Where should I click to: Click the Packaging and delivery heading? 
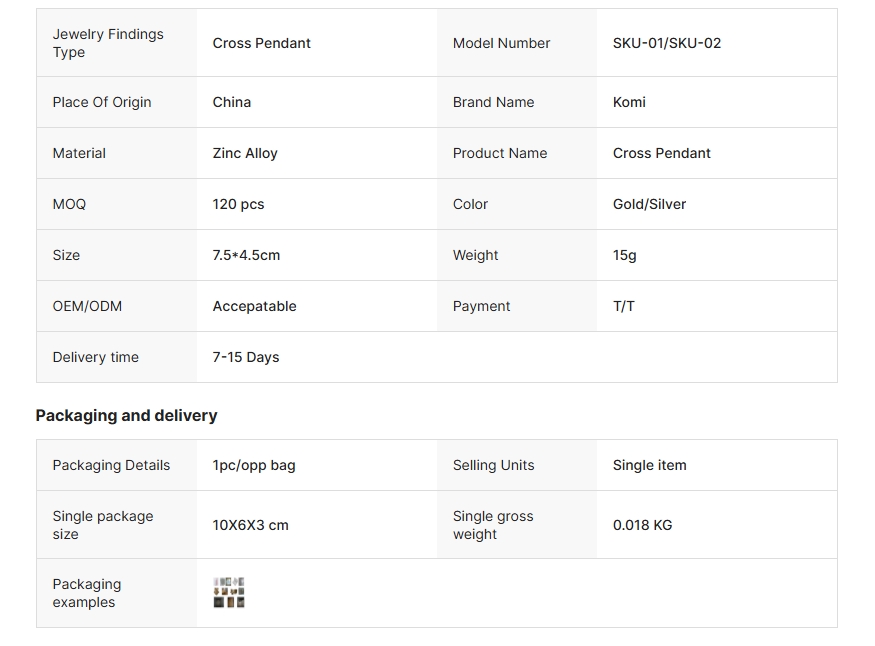pos(126,415)
